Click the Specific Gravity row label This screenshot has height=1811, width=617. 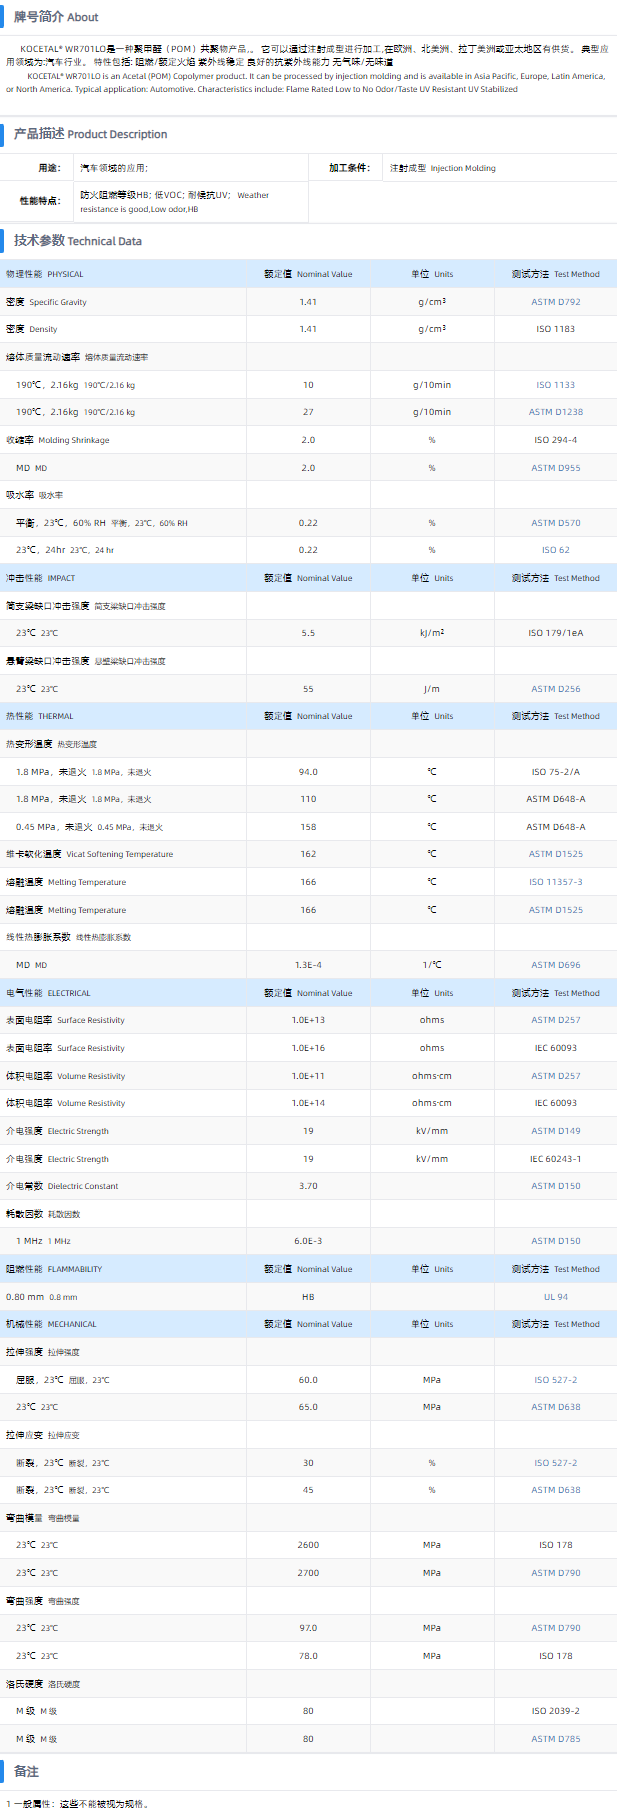pos(46,302)
